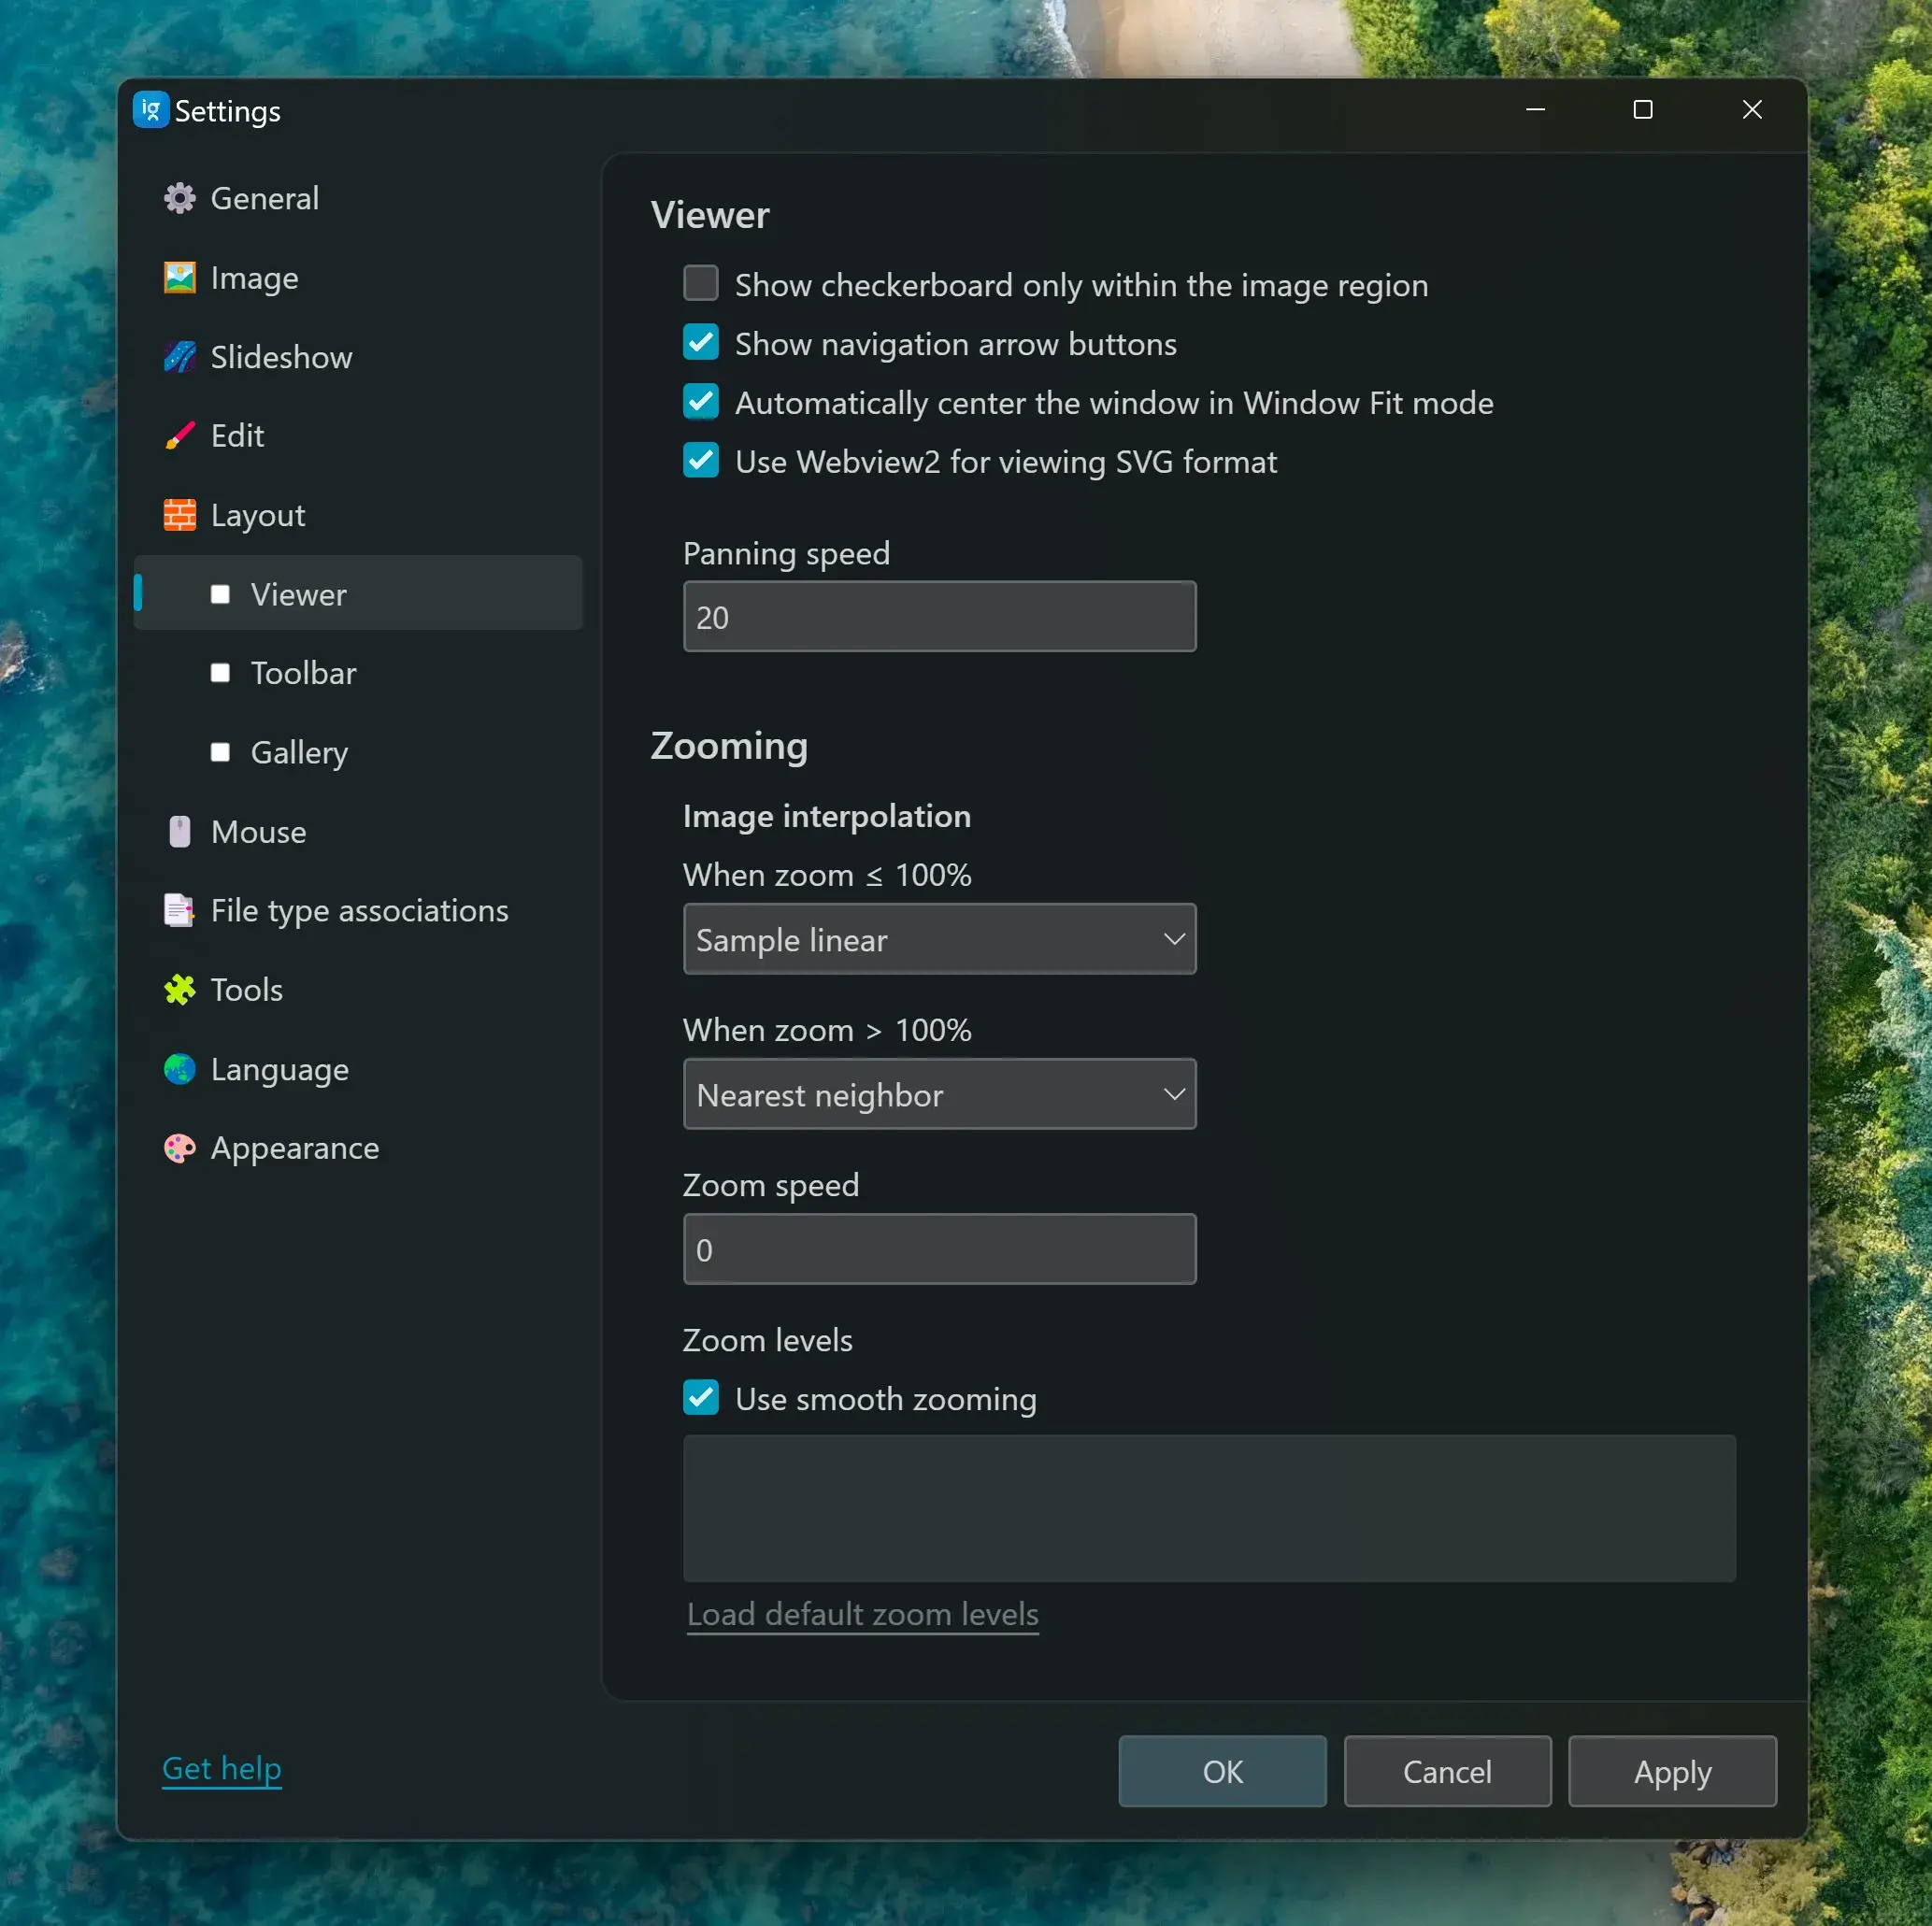
Task: Switch to the Toolbar settings page
Action: [303, 673]
